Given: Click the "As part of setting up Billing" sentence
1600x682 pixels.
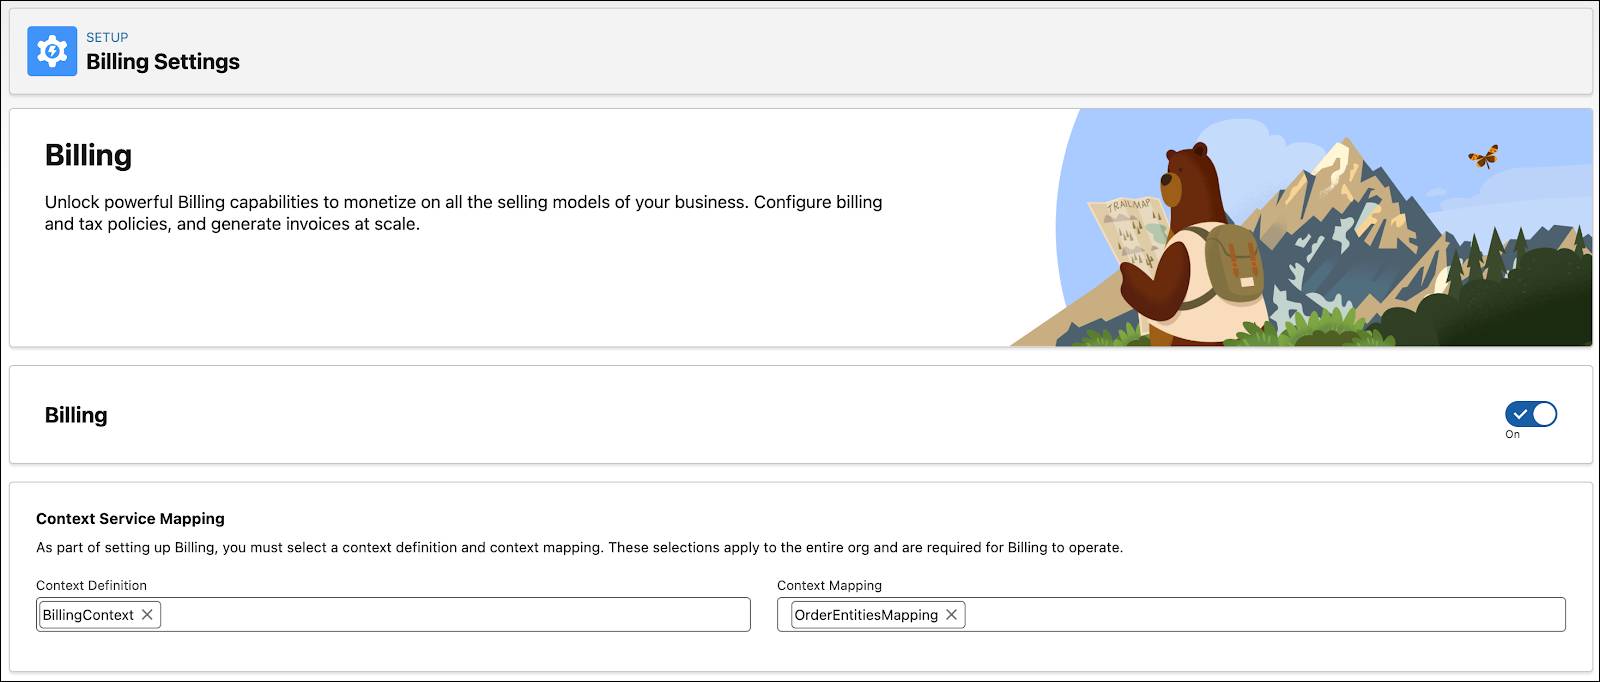Looking at the screenshot, I should point(579,548).
